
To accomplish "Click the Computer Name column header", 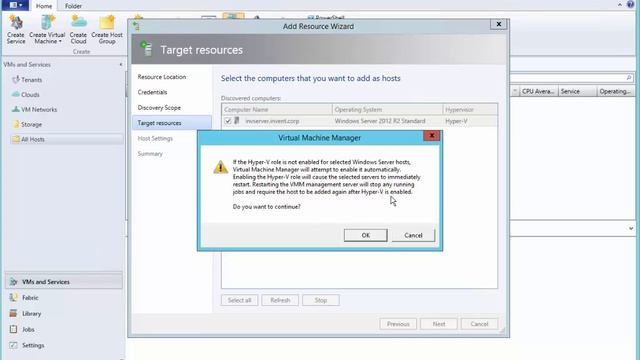I will click(x=277, y=109).
